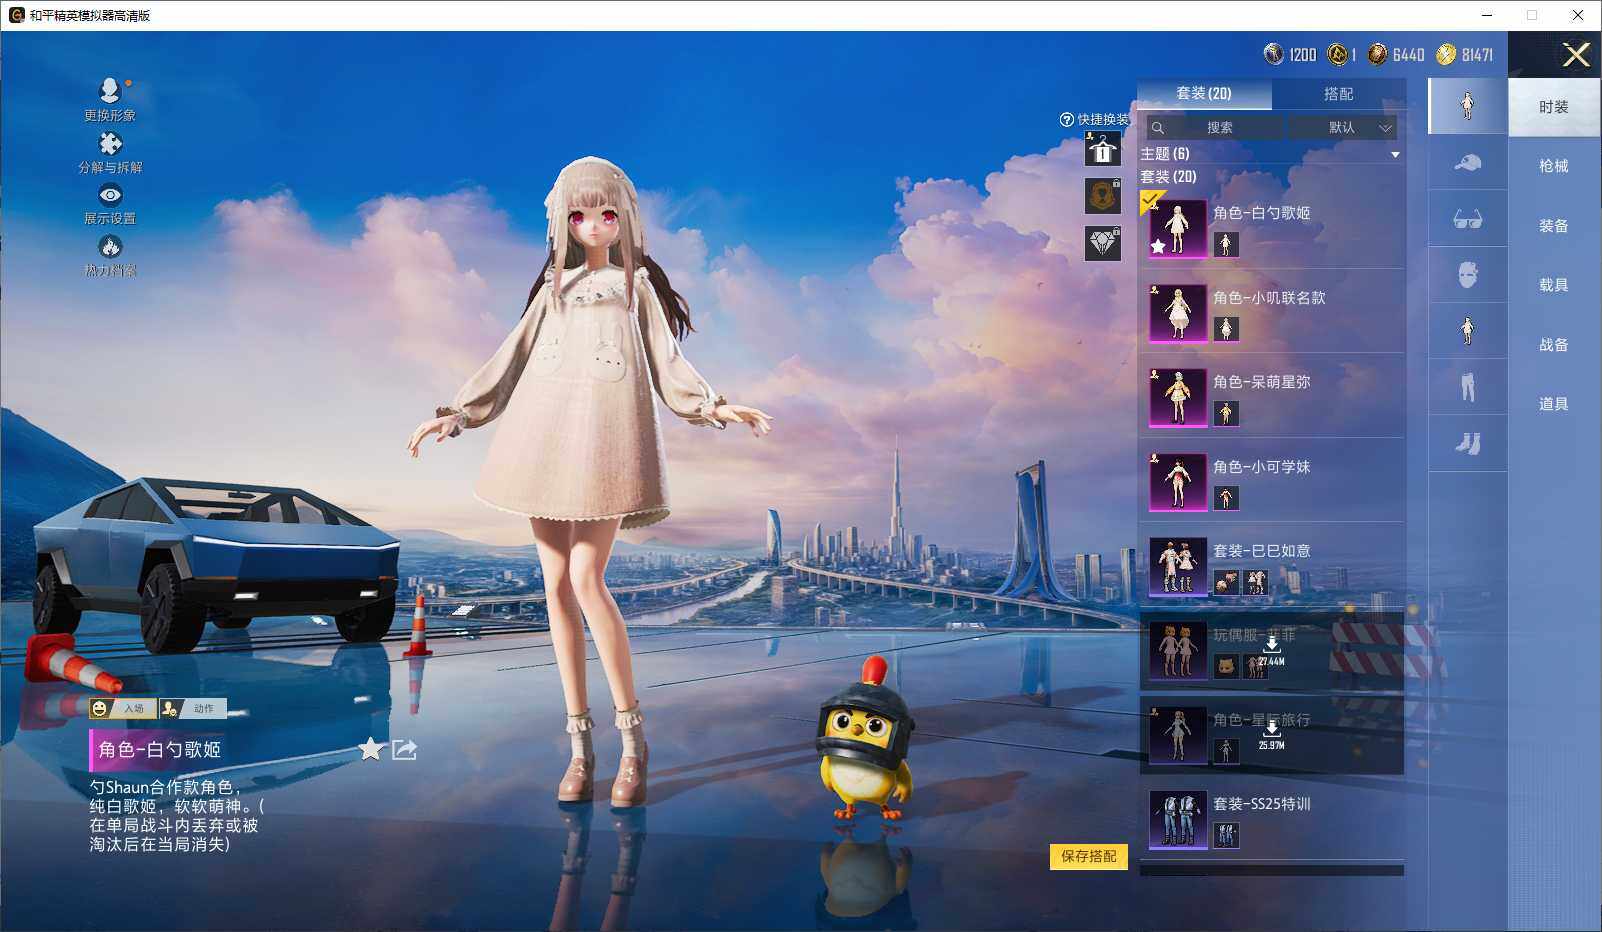1602x932 pixels.
Task: Select the pants category icon
Action: click(1467, 386)
